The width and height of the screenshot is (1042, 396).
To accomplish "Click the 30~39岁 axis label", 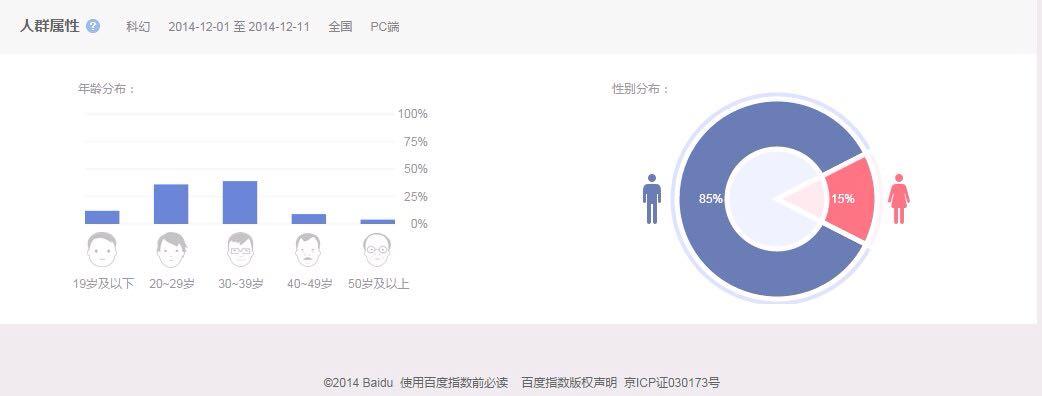I will [x=241, y=284].
